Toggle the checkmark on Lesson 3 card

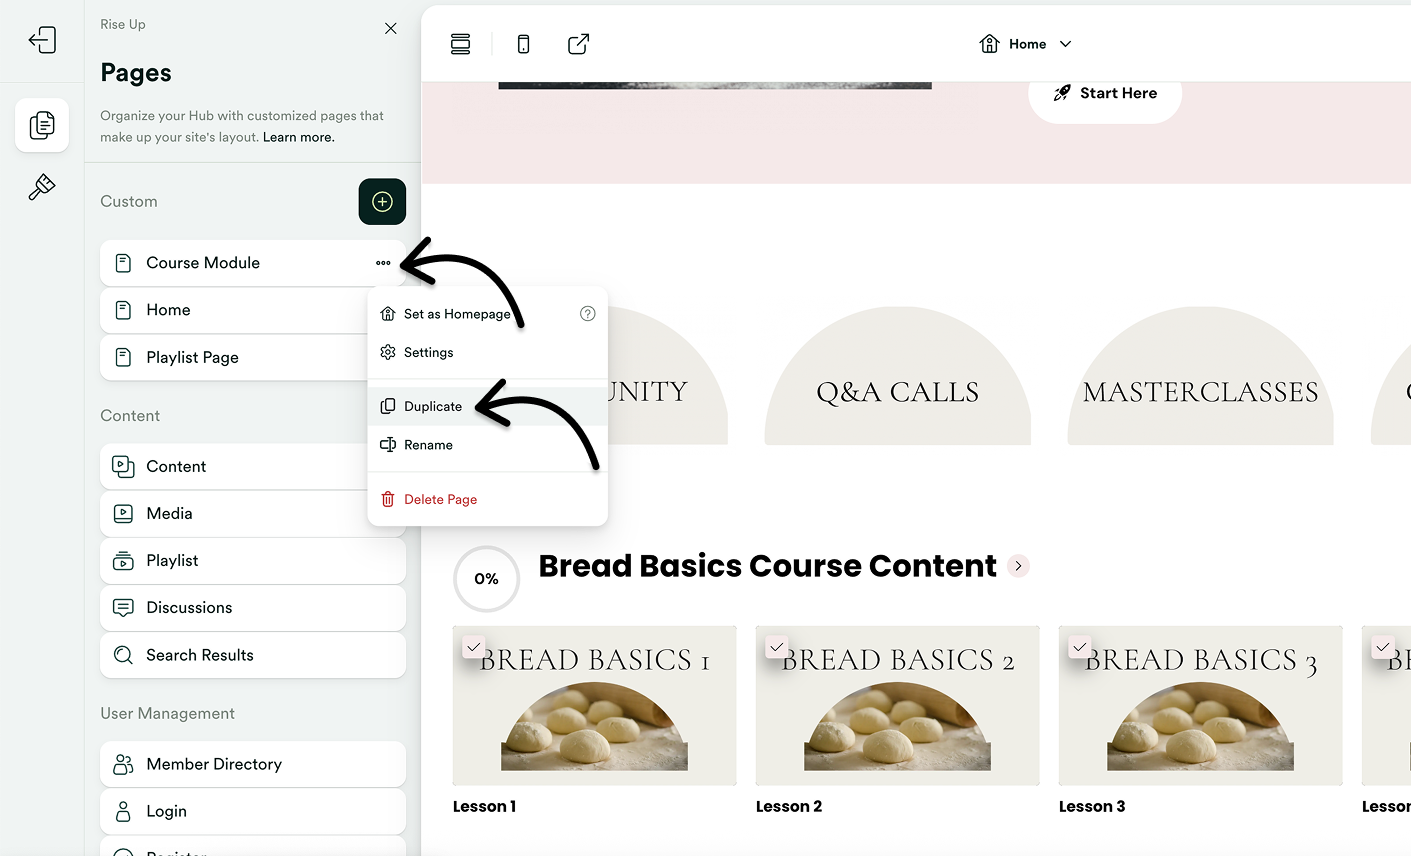click(1079, 647)
